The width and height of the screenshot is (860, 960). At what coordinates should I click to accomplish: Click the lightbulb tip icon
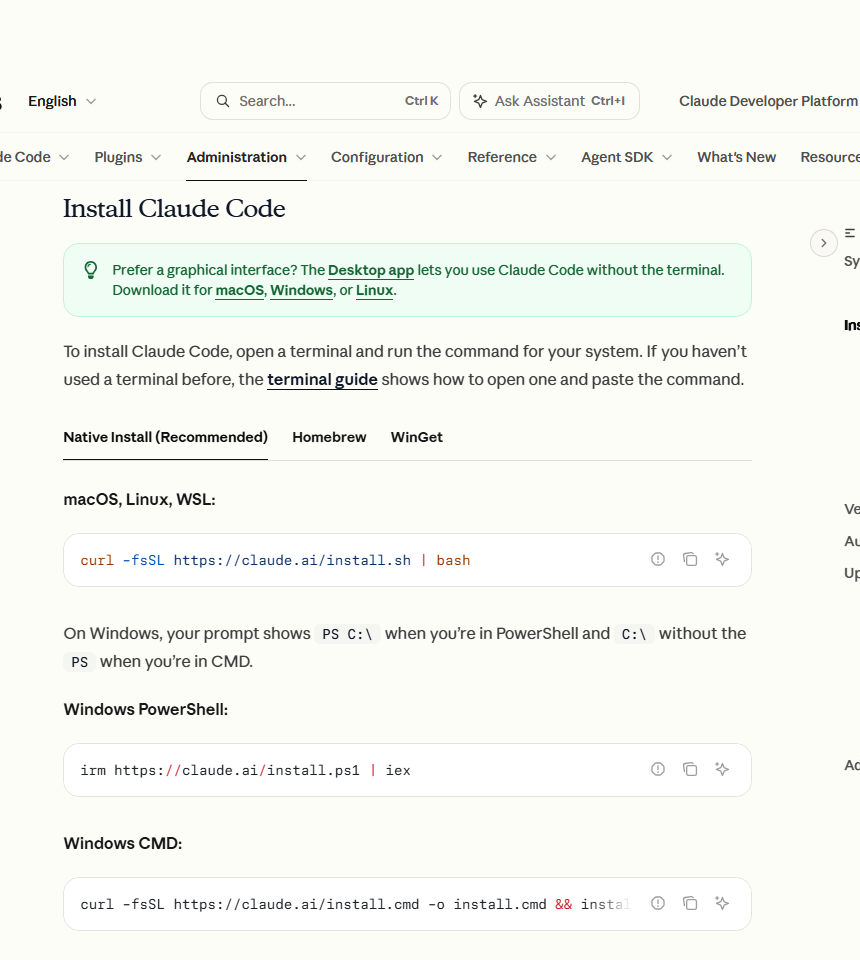(x=91, y=270)
